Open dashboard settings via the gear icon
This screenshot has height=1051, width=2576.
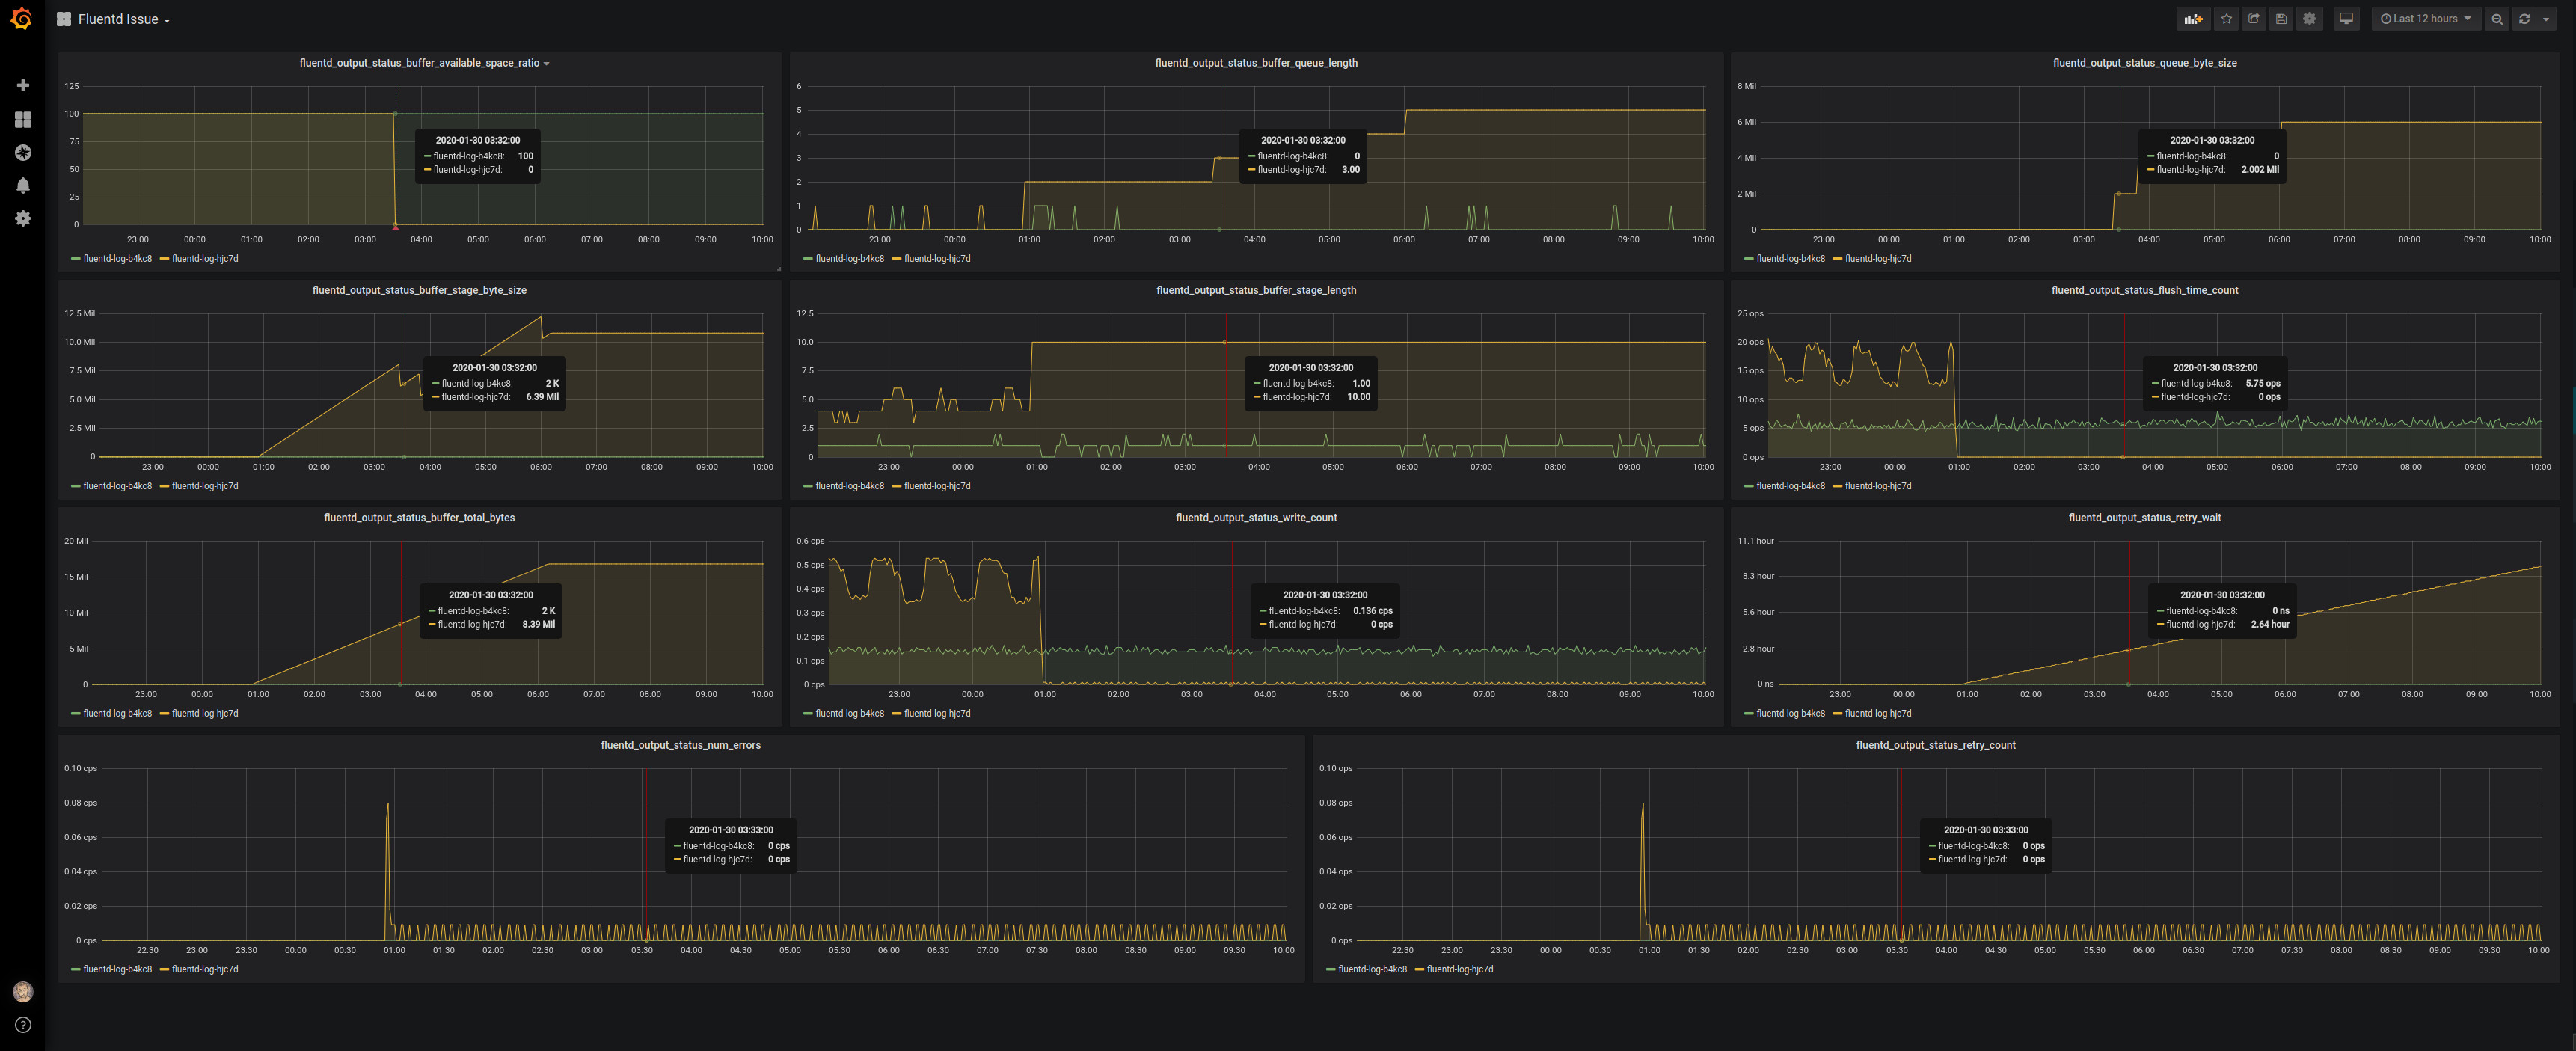click(x=2310, y=18)
